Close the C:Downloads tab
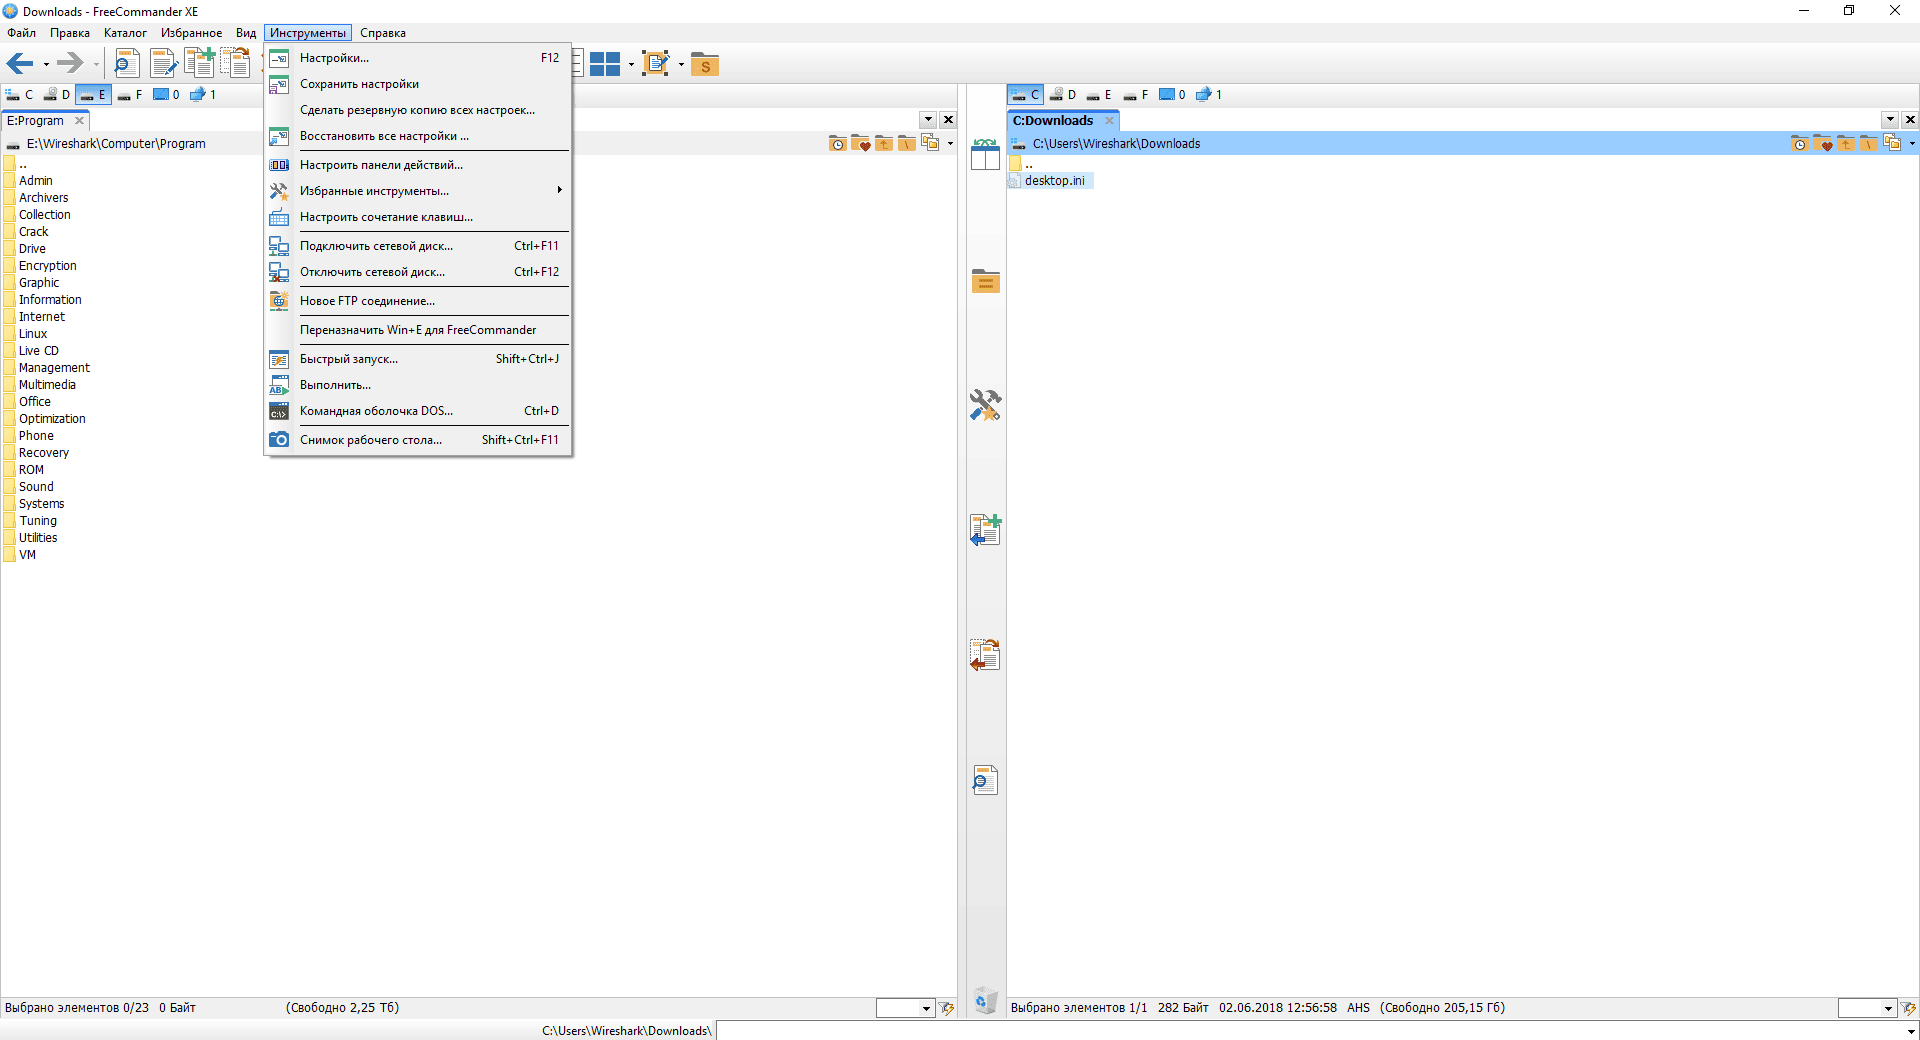 point(1109,121)
